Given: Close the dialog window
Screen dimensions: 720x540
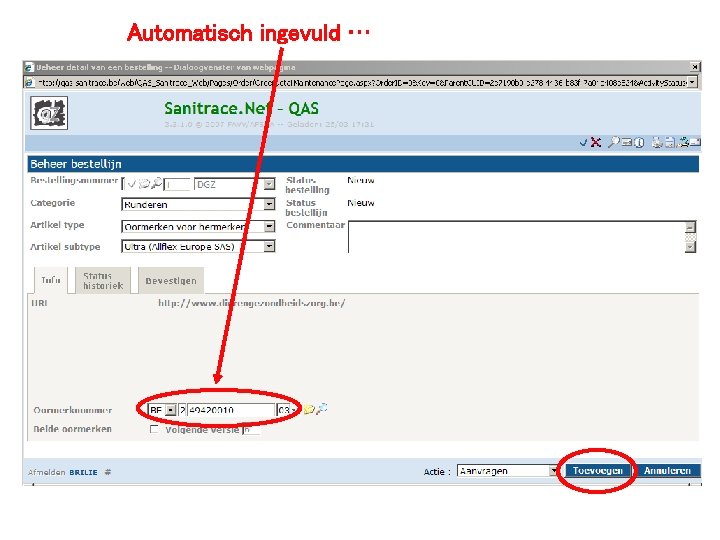Looking at the screenshot, I should pyautogui.click(x=695, y=67).
